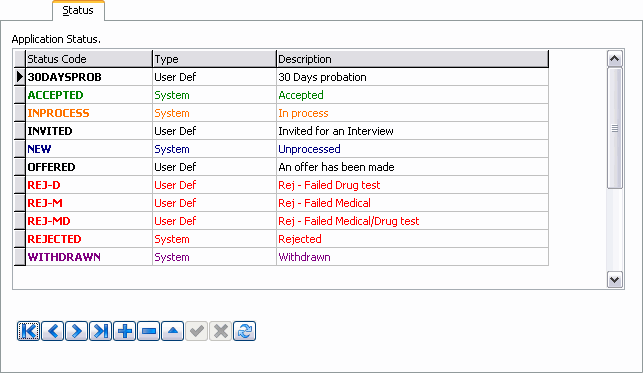Click System type in REJECTED row
Screen dimensions: 643x373
(214, 239)
